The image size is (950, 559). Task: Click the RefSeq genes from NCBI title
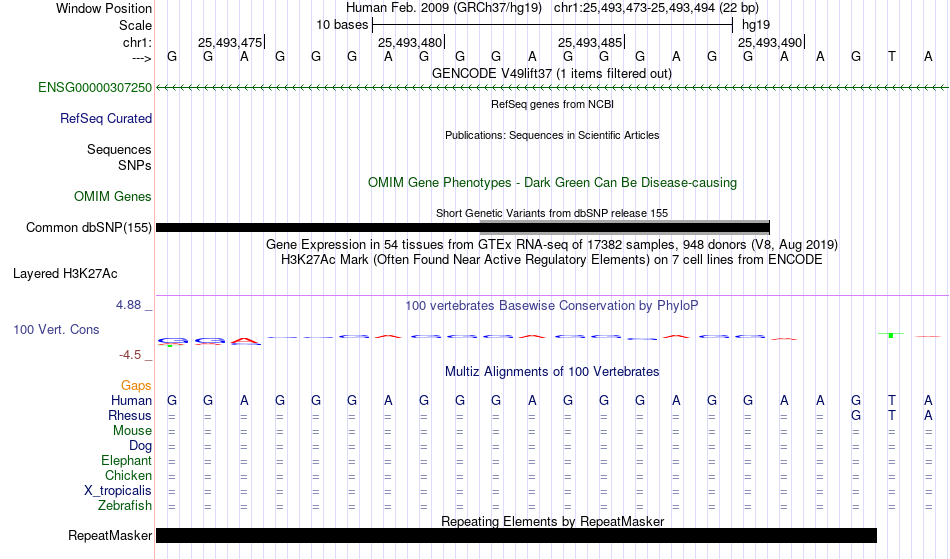[553, 104]
